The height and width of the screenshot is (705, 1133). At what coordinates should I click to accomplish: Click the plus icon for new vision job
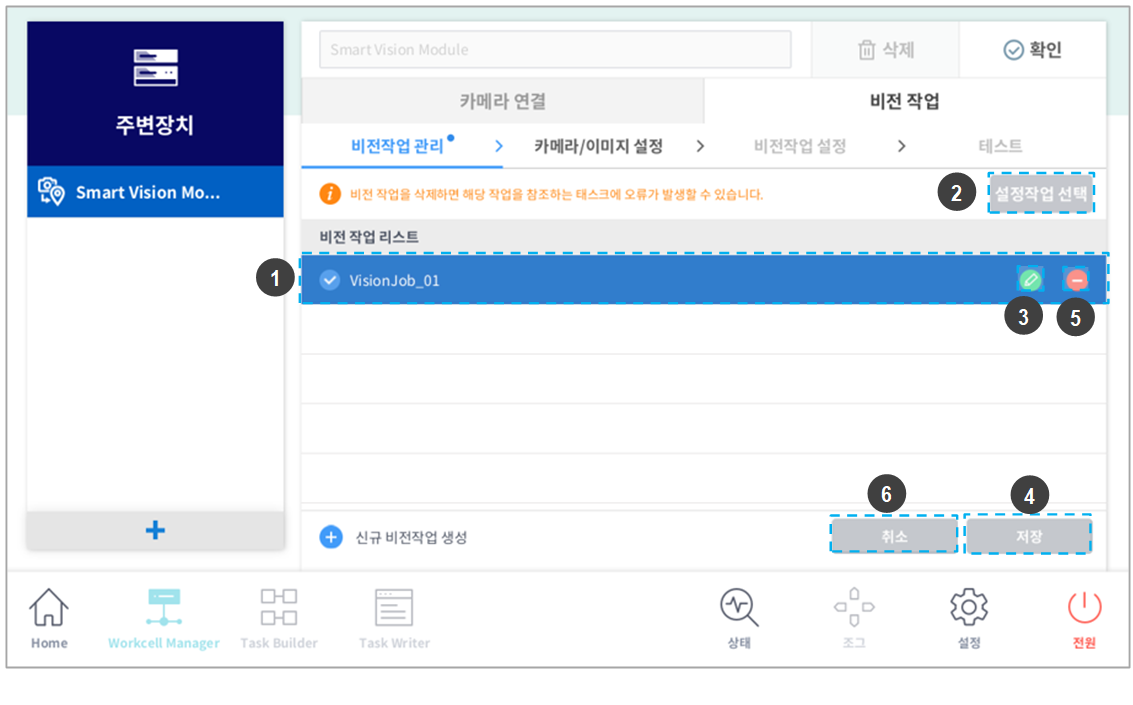click(331, 537)
